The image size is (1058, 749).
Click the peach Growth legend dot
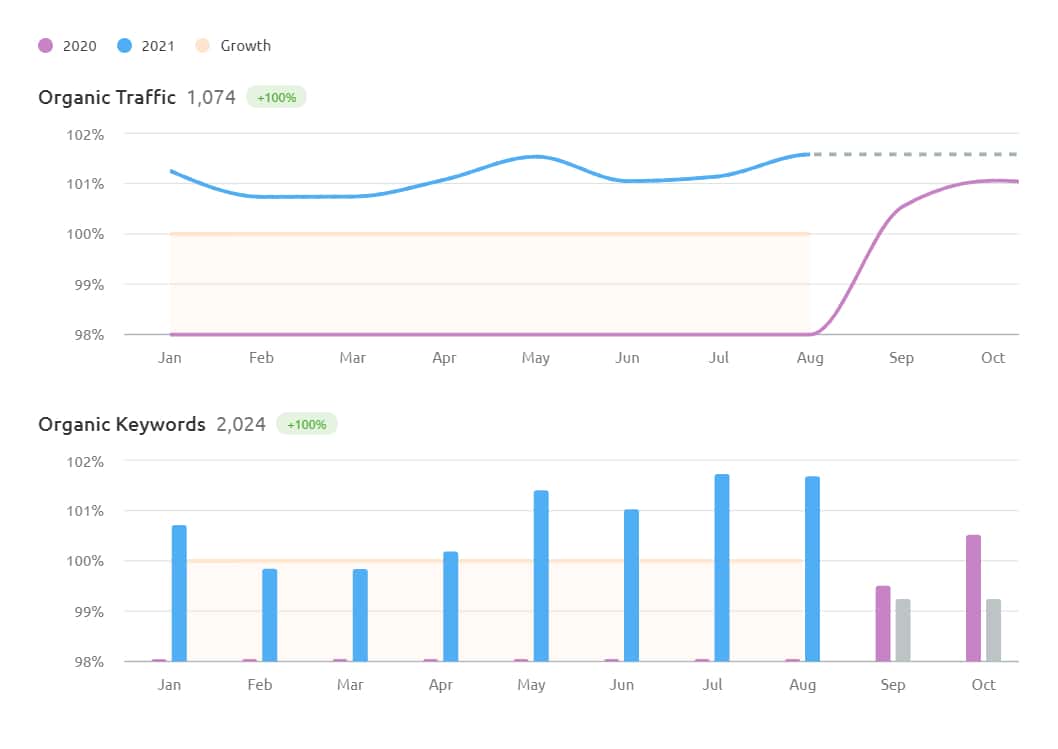(202, 46)
